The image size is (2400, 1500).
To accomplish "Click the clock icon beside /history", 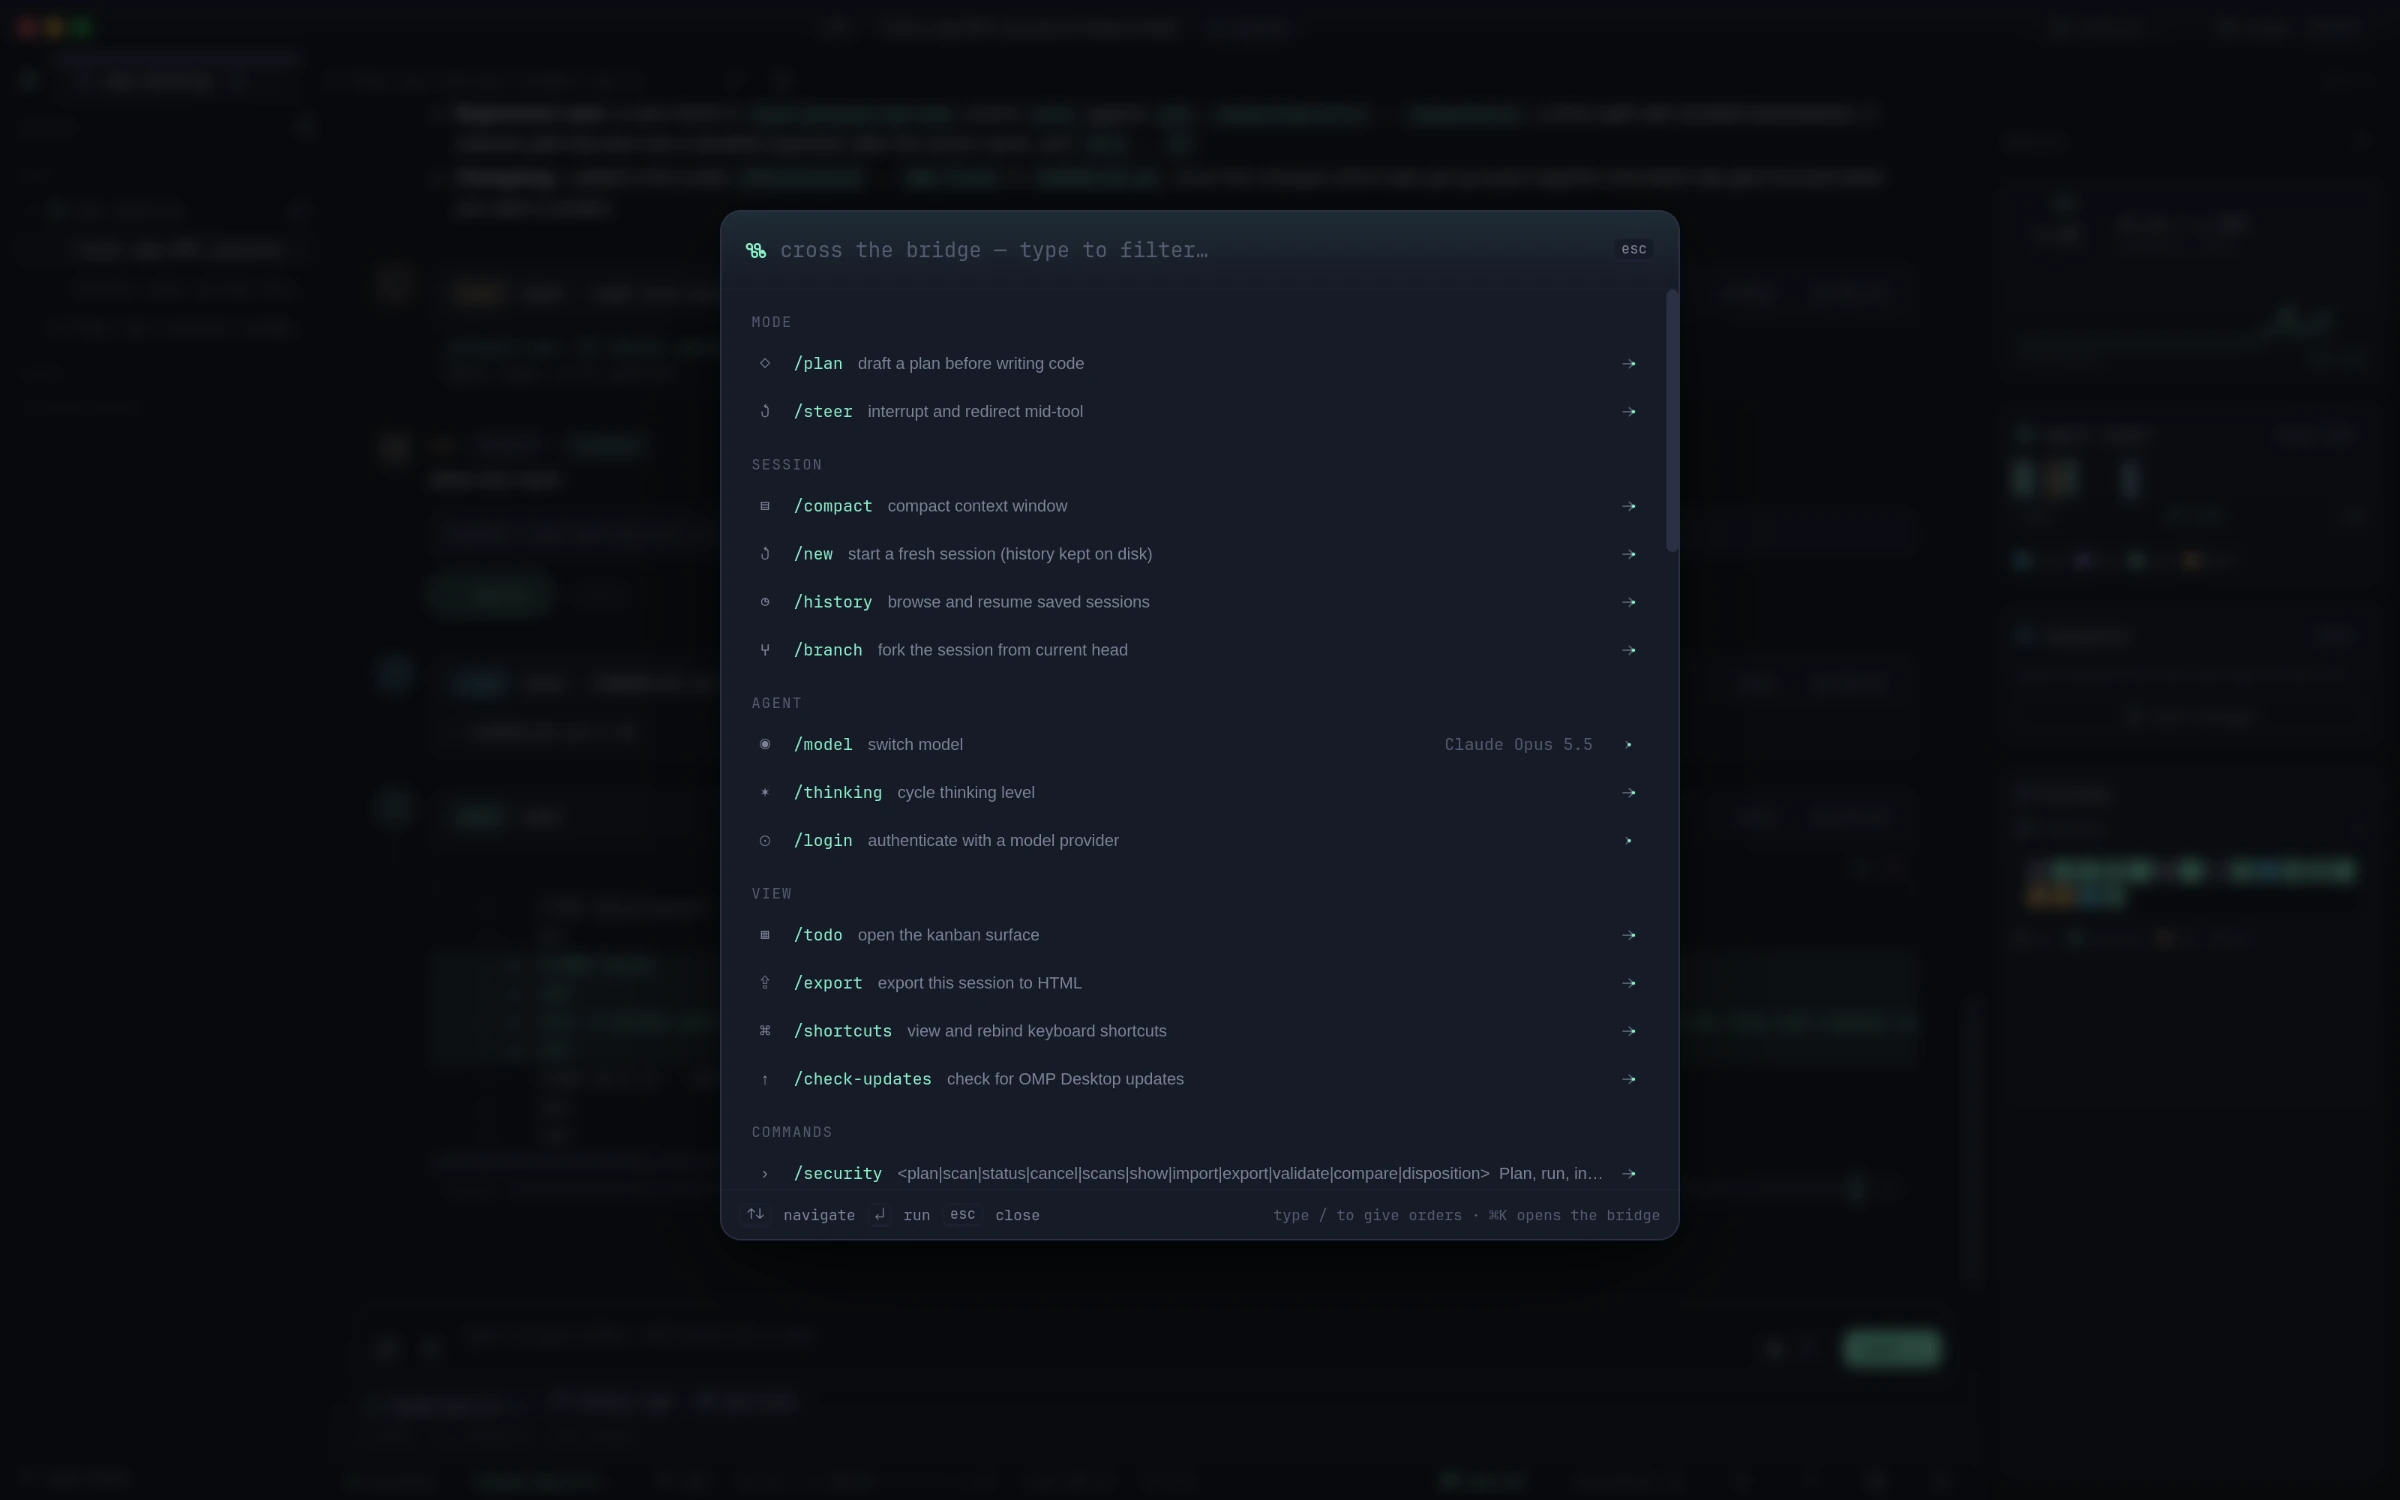I will click(765, 602).
